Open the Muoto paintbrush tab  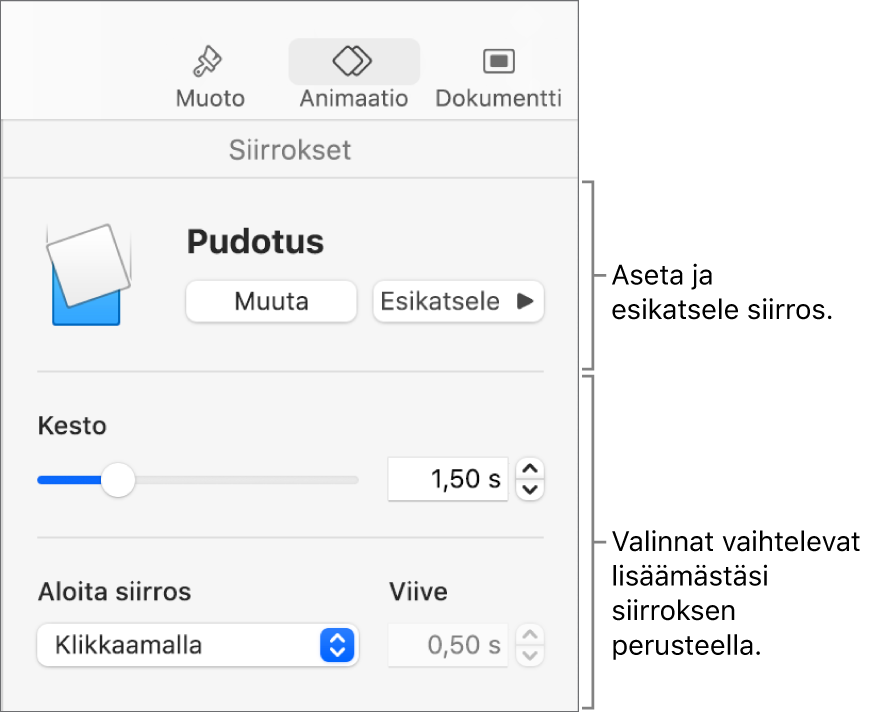(210, 77)
